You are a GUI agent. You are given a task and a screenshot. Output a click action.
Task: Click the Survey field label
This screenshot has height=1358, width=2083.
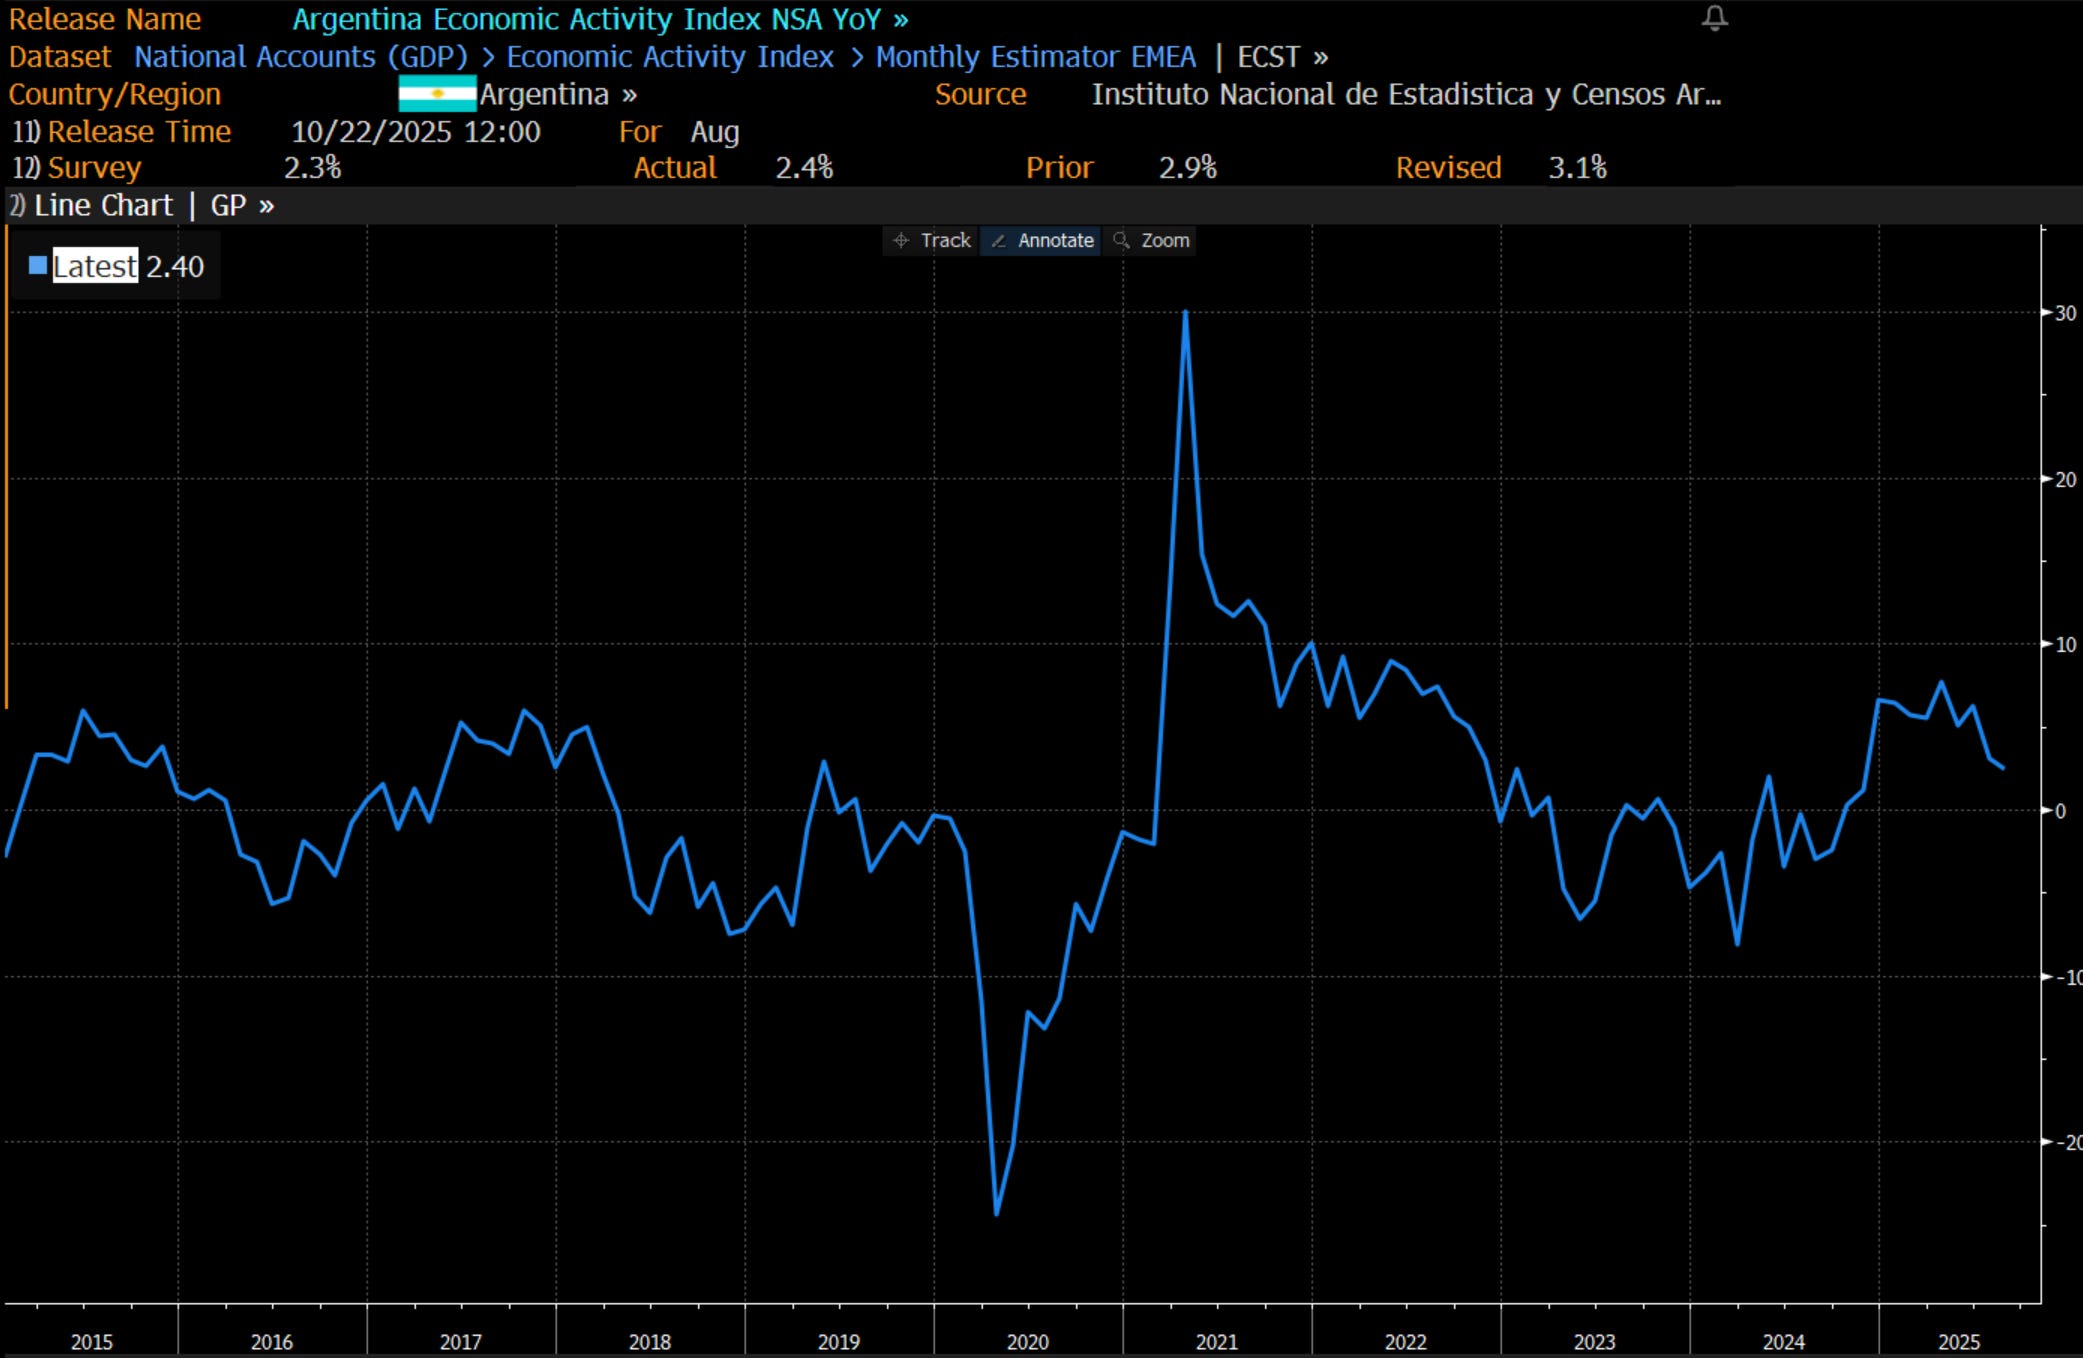click(x=94, y=167)
